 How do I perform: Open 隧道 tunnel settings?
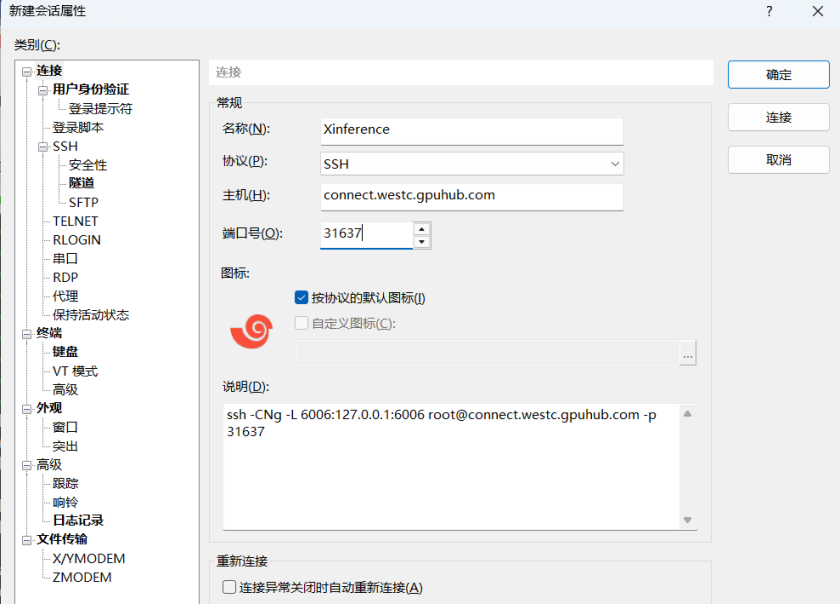click(x=81, y=183)
